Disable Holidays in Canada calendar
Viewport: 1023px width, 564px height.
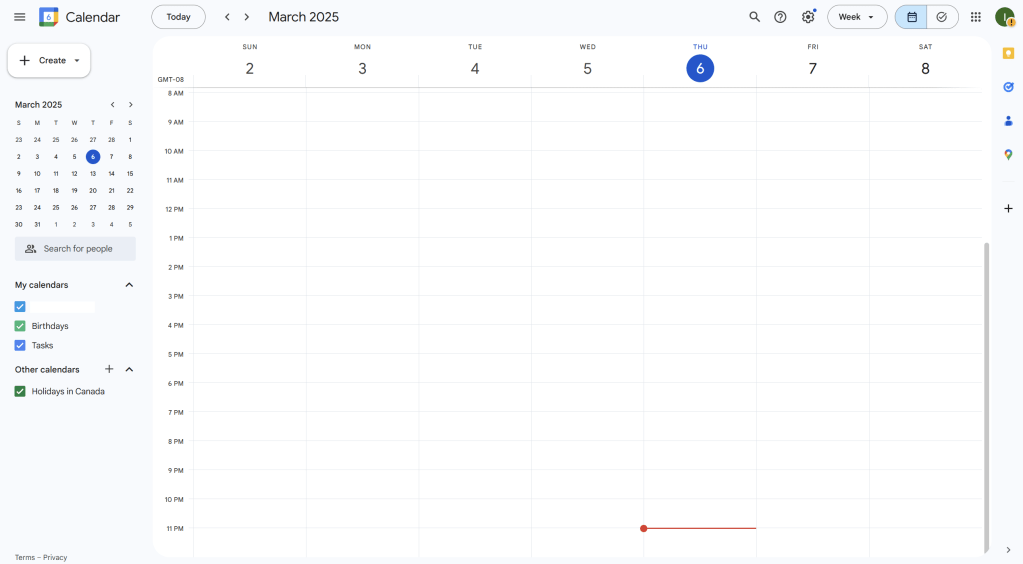[20, 391]
